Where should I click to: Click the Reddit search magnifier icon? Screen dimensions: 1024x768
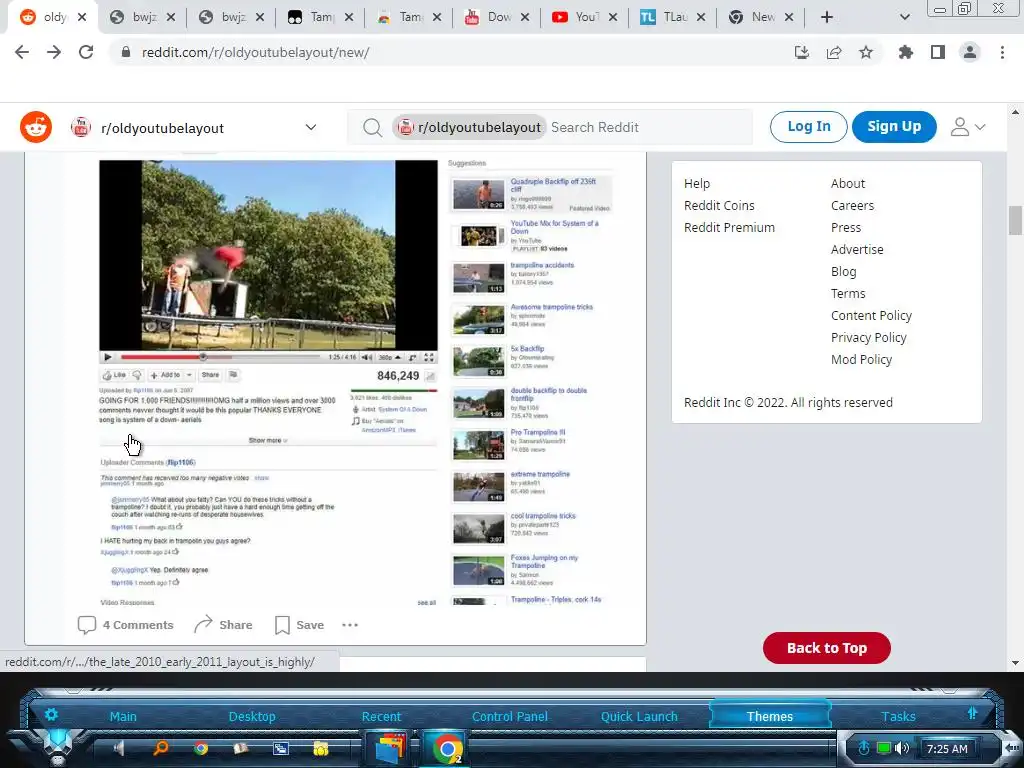click(x=372, y=127)
